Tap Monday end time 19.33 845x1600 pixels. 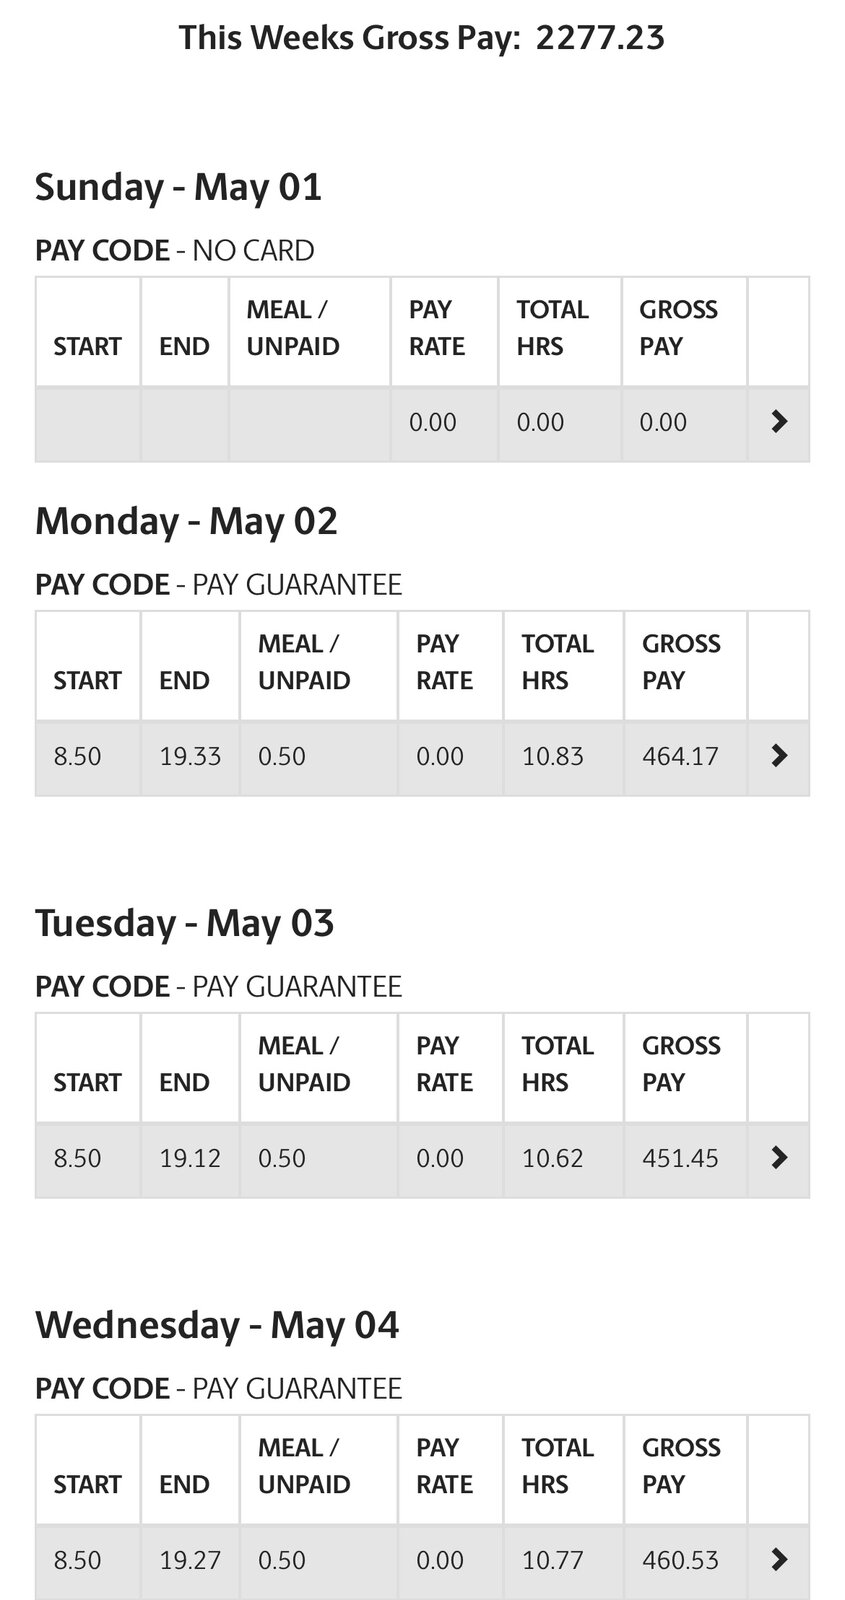point(190,757)
